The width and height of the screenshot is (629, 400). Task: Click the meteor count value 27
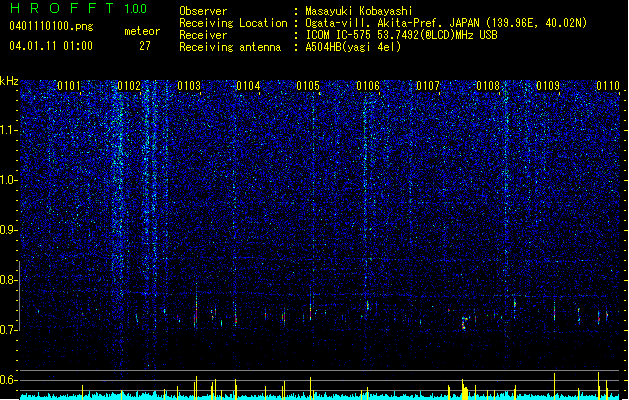coord(145,46)
